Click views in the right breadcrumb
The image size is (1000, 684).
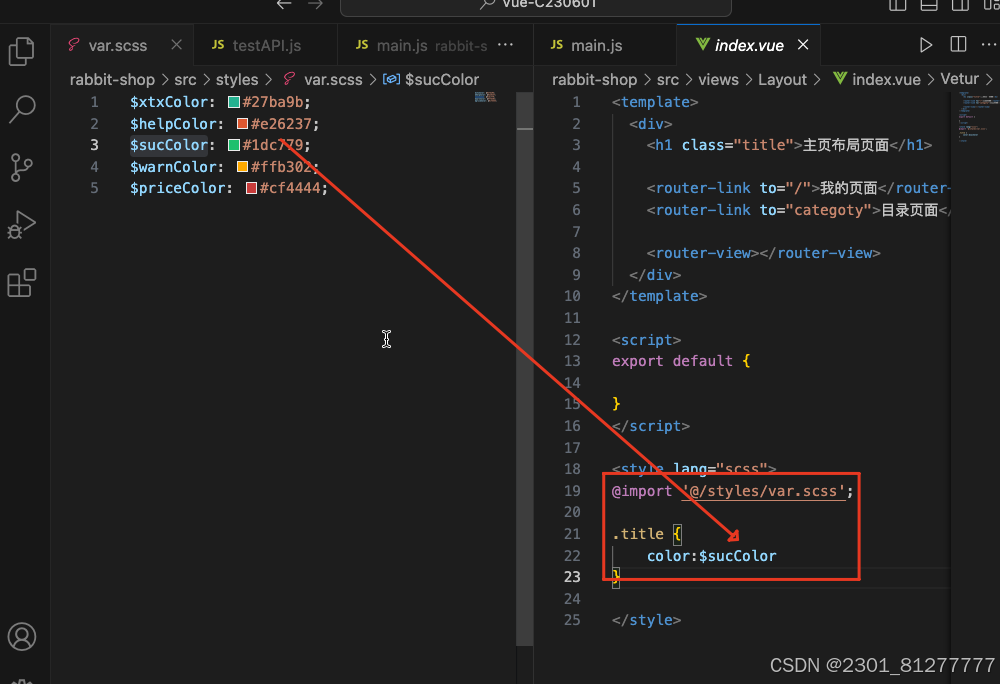point(718,80)
